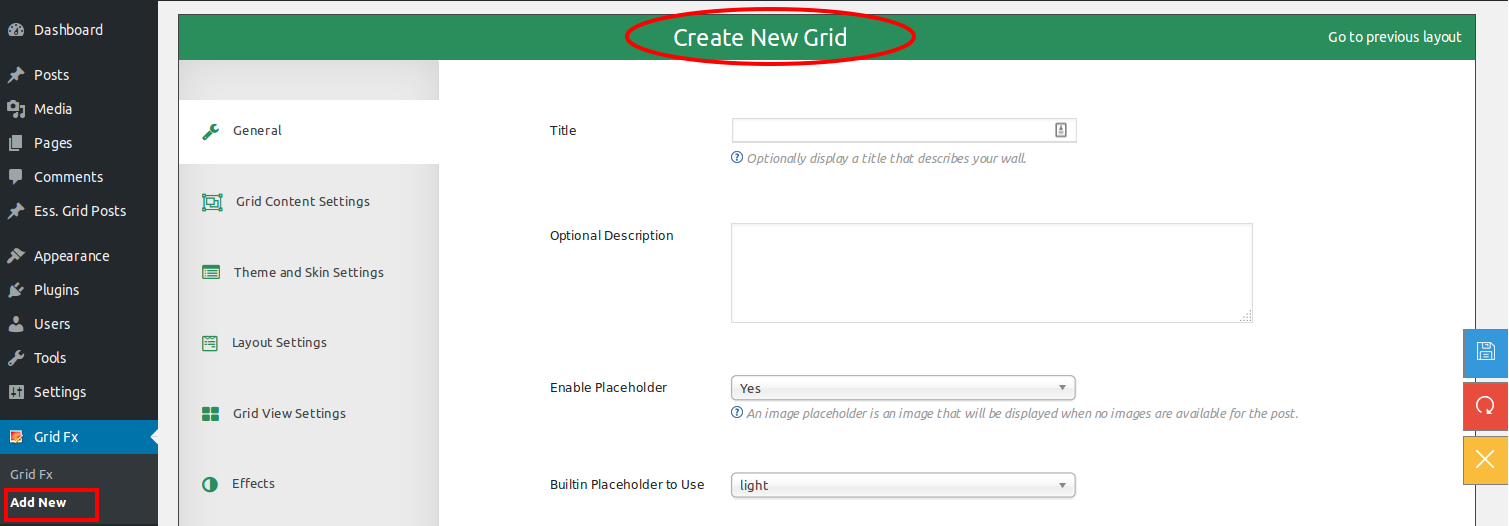This screenshot has height=526, width=1509.
Task: Click the icon inside the Title field
Action: coord(1061,130)
